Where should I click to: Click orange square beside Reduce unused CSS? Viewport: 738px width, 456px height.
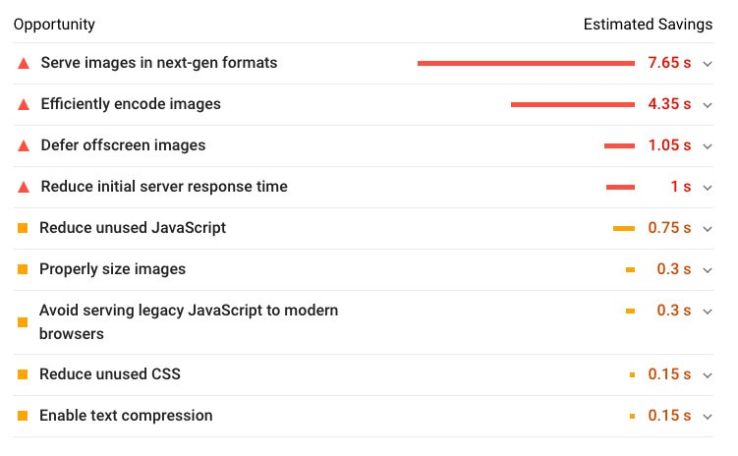[x=23, y=374]
